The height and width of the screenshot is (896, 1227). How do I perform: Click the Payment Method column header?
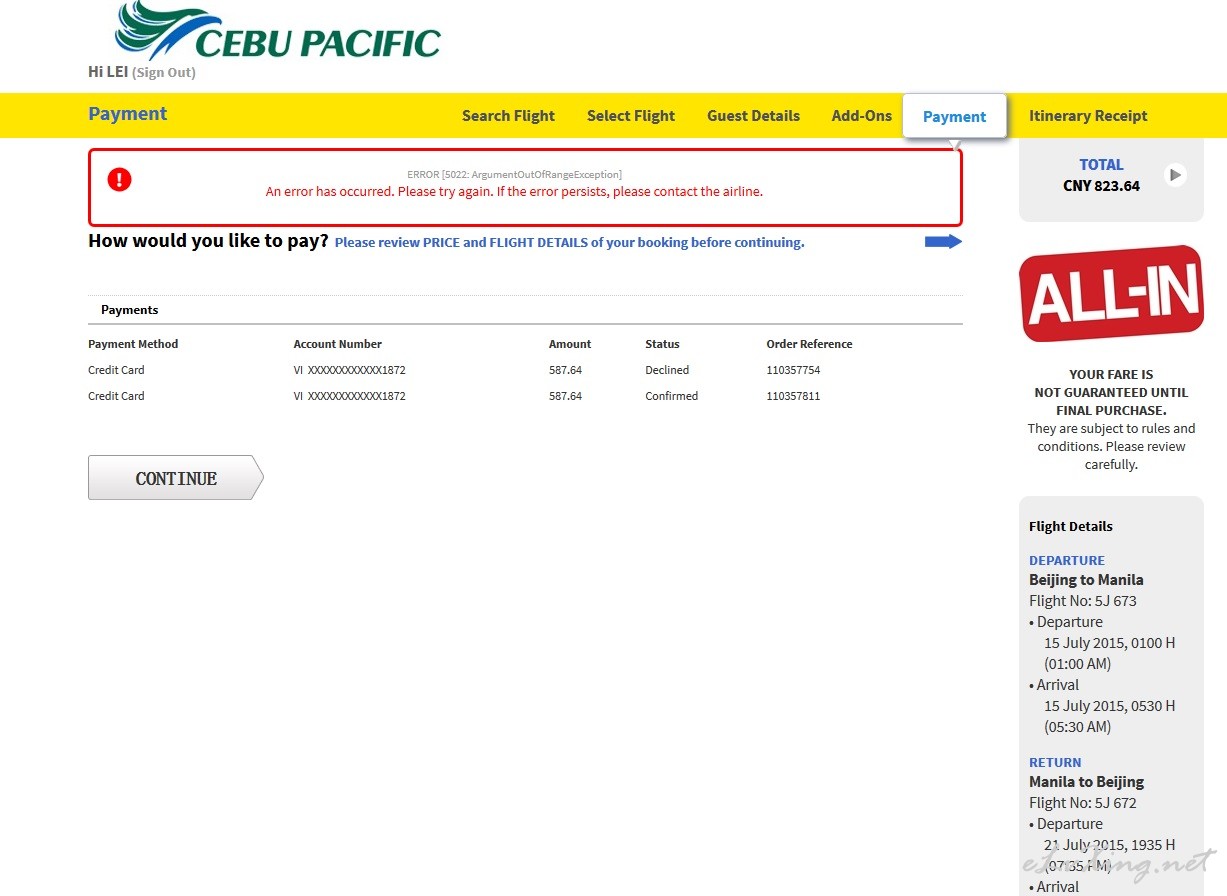133,344
